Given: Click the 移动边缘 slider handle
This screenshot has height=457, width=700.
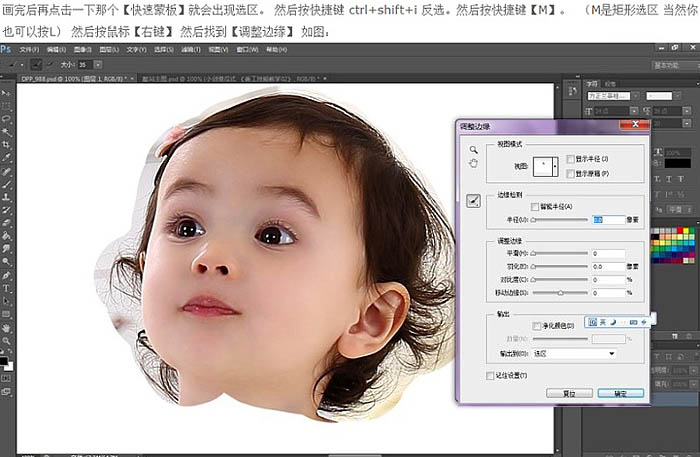Looking at the screenshot, I should pos(560,292).
